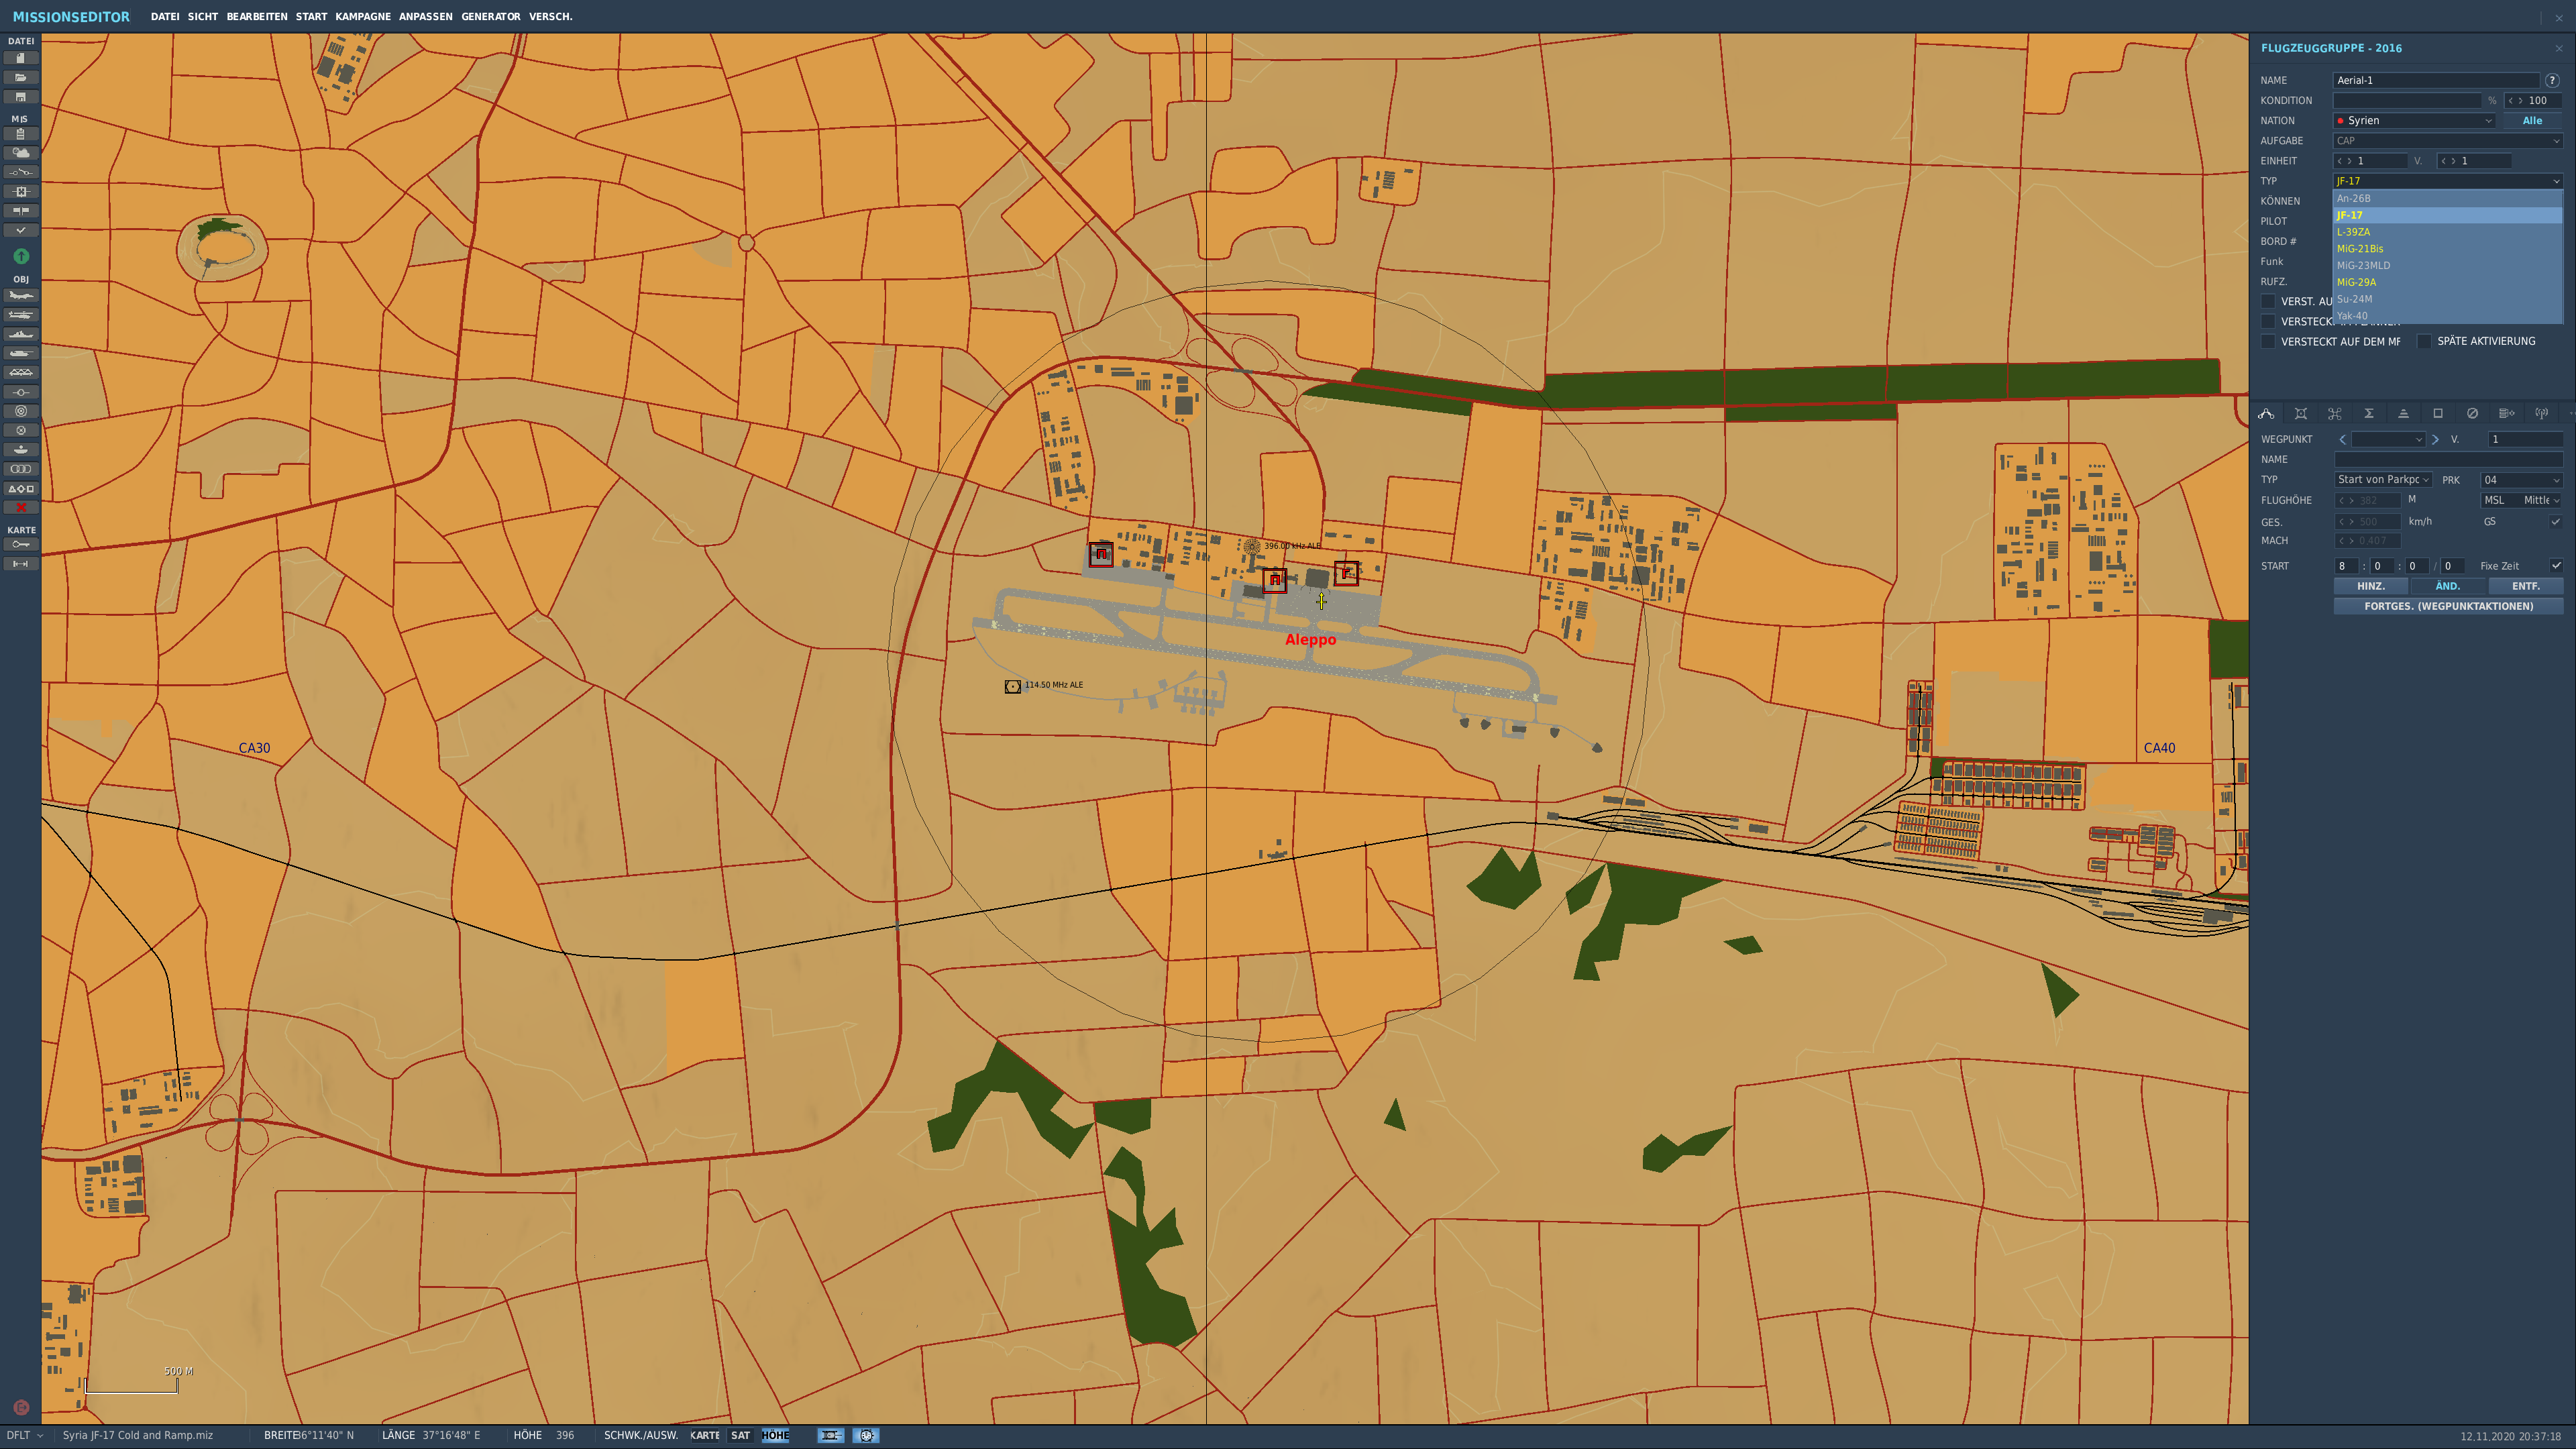Open the coalitions flags icon
This screenshot has width=2576, height=1449.
(20, 211)
